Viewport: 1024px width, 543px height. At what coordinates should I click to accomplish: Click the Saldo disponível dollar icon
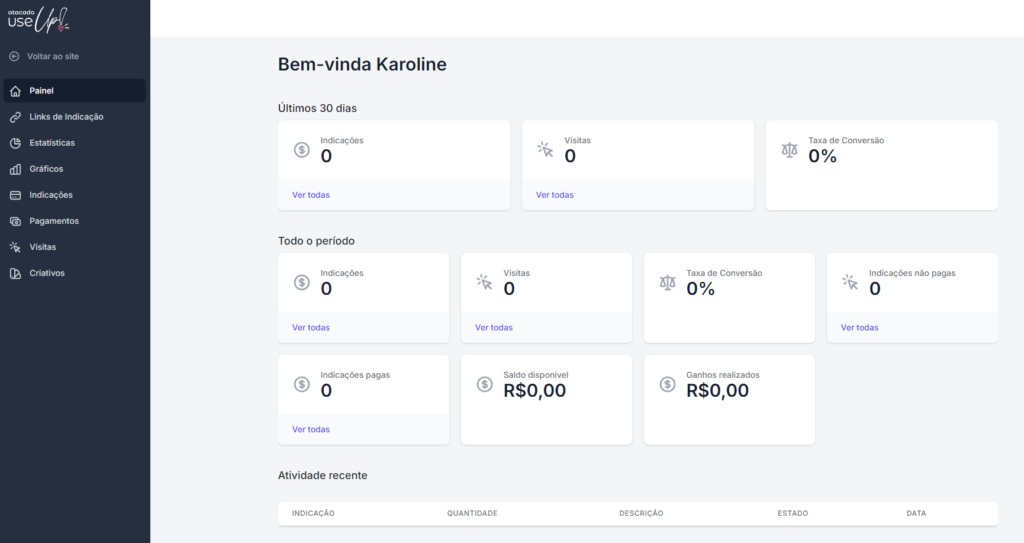[485, 384]
